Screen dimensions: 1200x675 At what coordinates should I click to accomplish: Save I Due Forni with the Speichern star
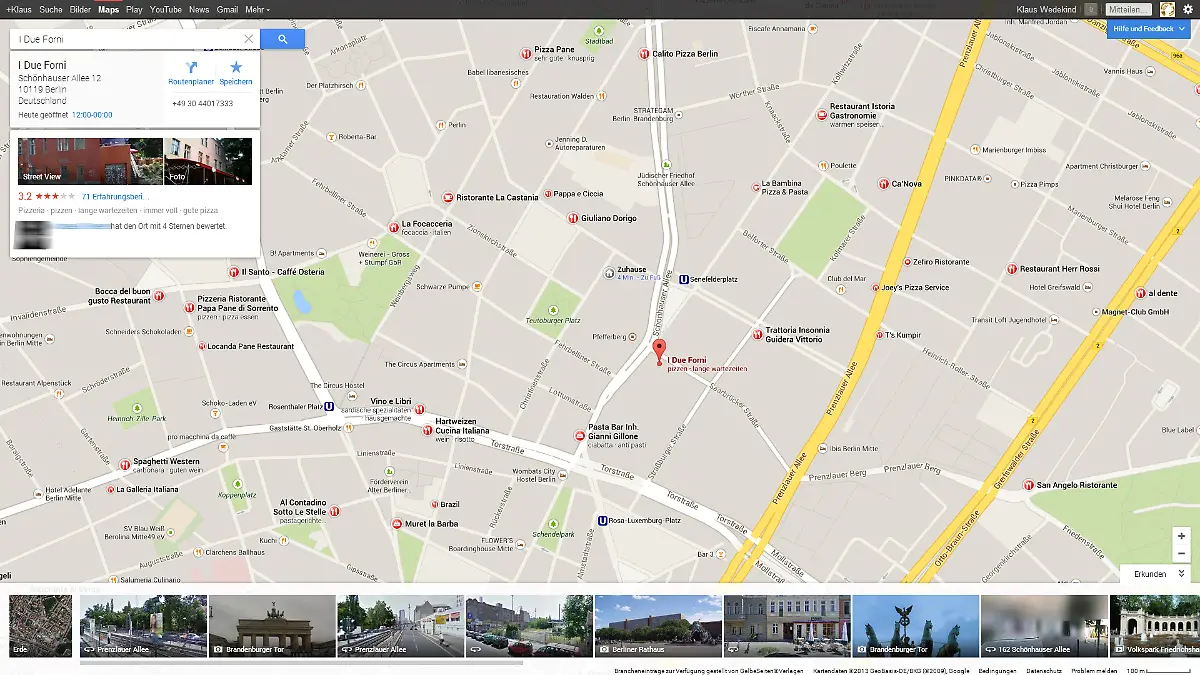pyautogui.click(x=236, y=68)
